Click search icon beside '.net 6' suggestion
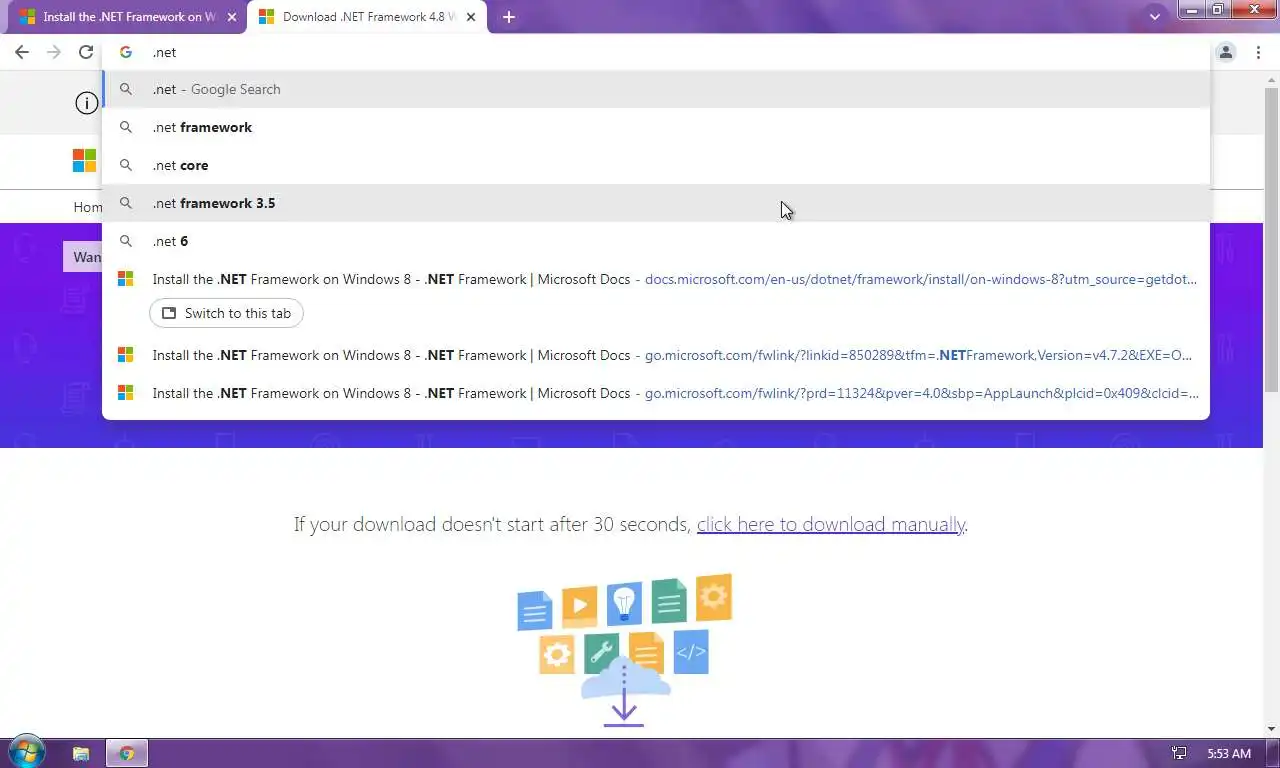 (126, 241)
